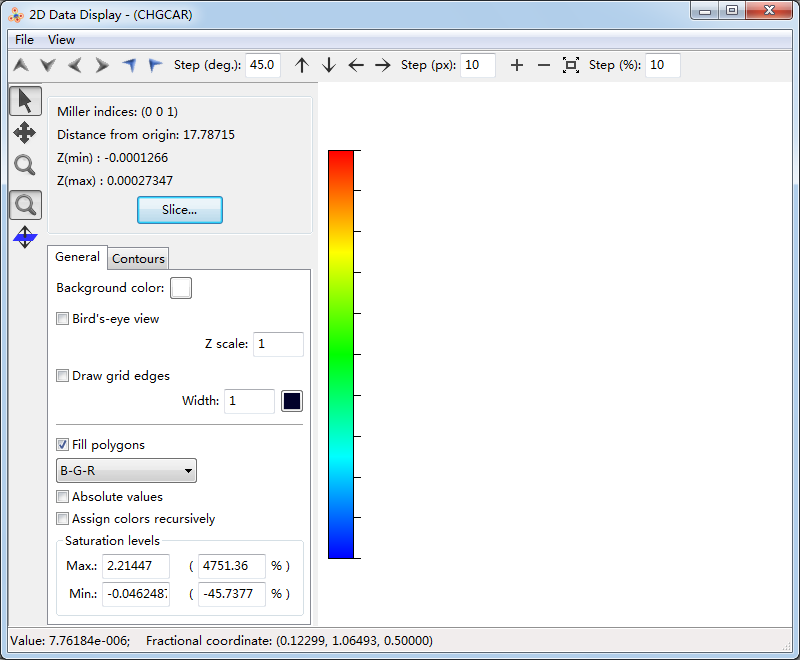Click the Z scale input field

279,344
